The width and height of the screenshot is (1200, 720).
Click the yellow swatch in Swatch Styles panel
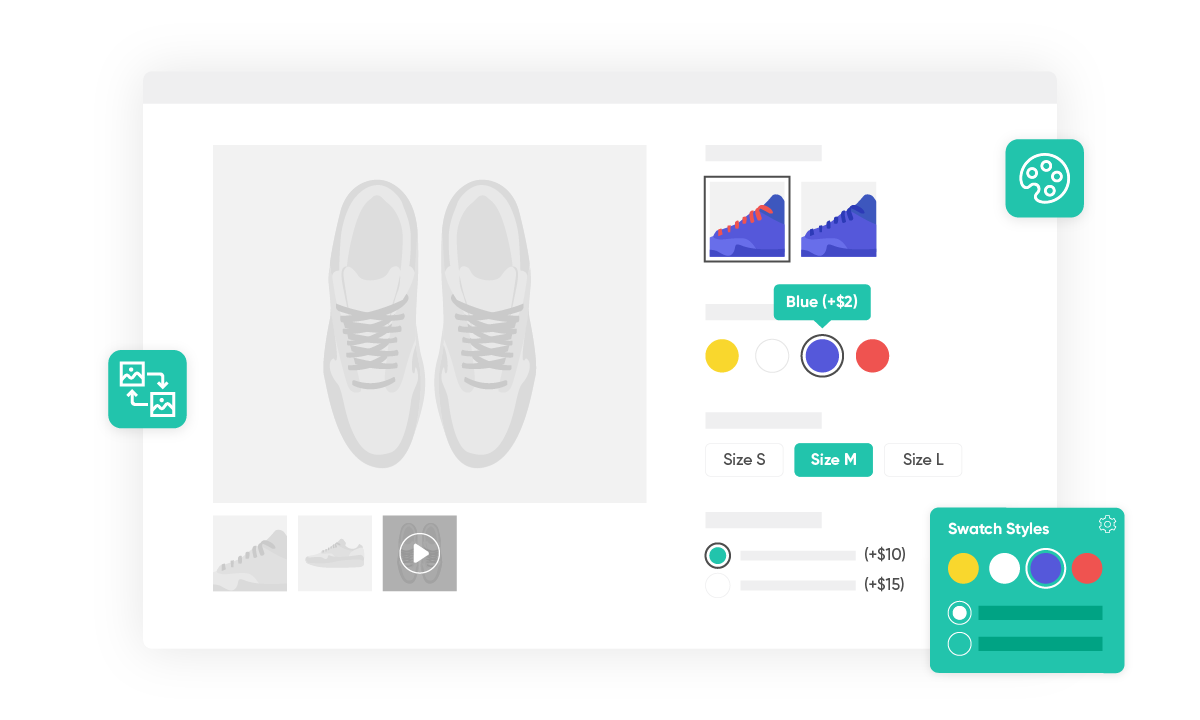coord(963,568)
